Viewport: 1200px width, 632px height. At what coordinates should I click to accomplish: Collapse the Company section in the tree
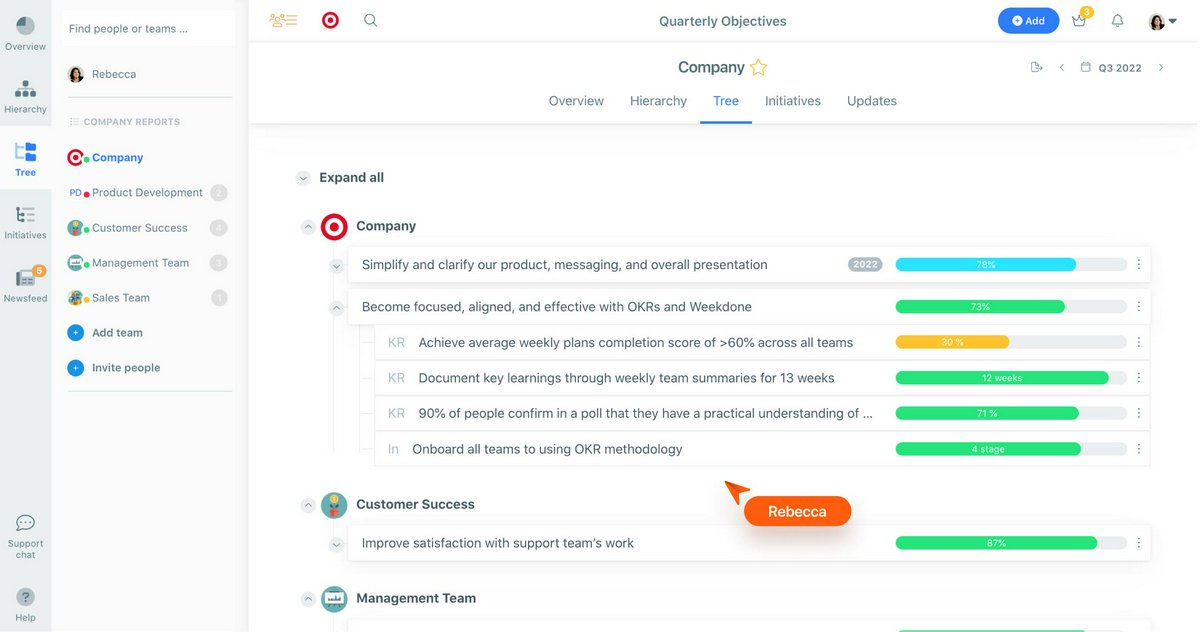[308, 227]
